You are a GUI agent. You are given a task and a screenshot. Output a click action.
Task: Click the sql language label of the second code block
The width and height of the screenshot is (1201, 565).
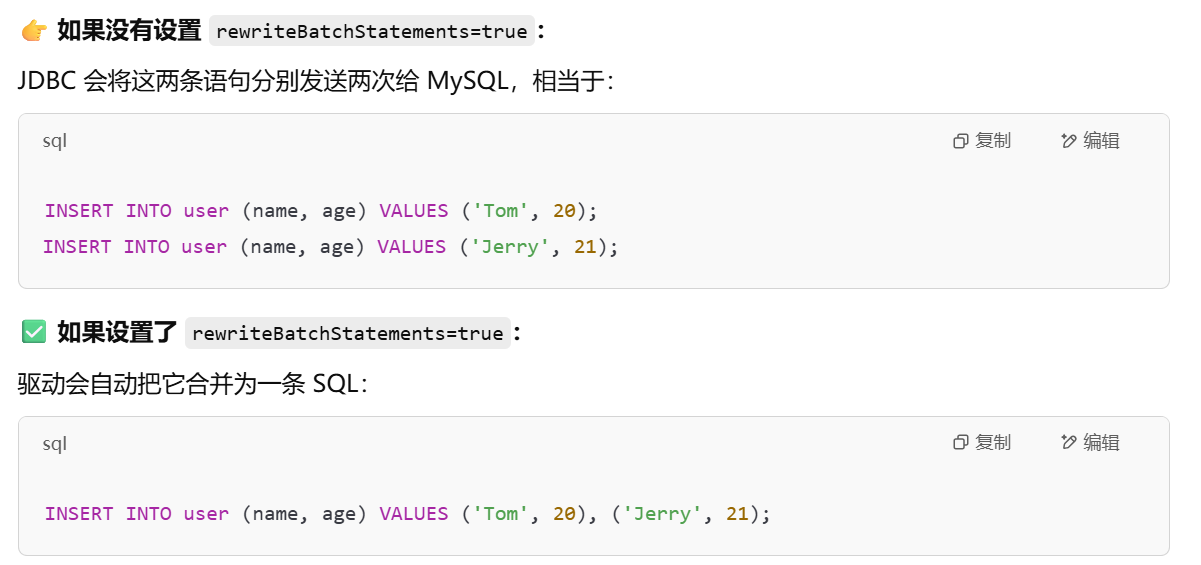(54, 443)
